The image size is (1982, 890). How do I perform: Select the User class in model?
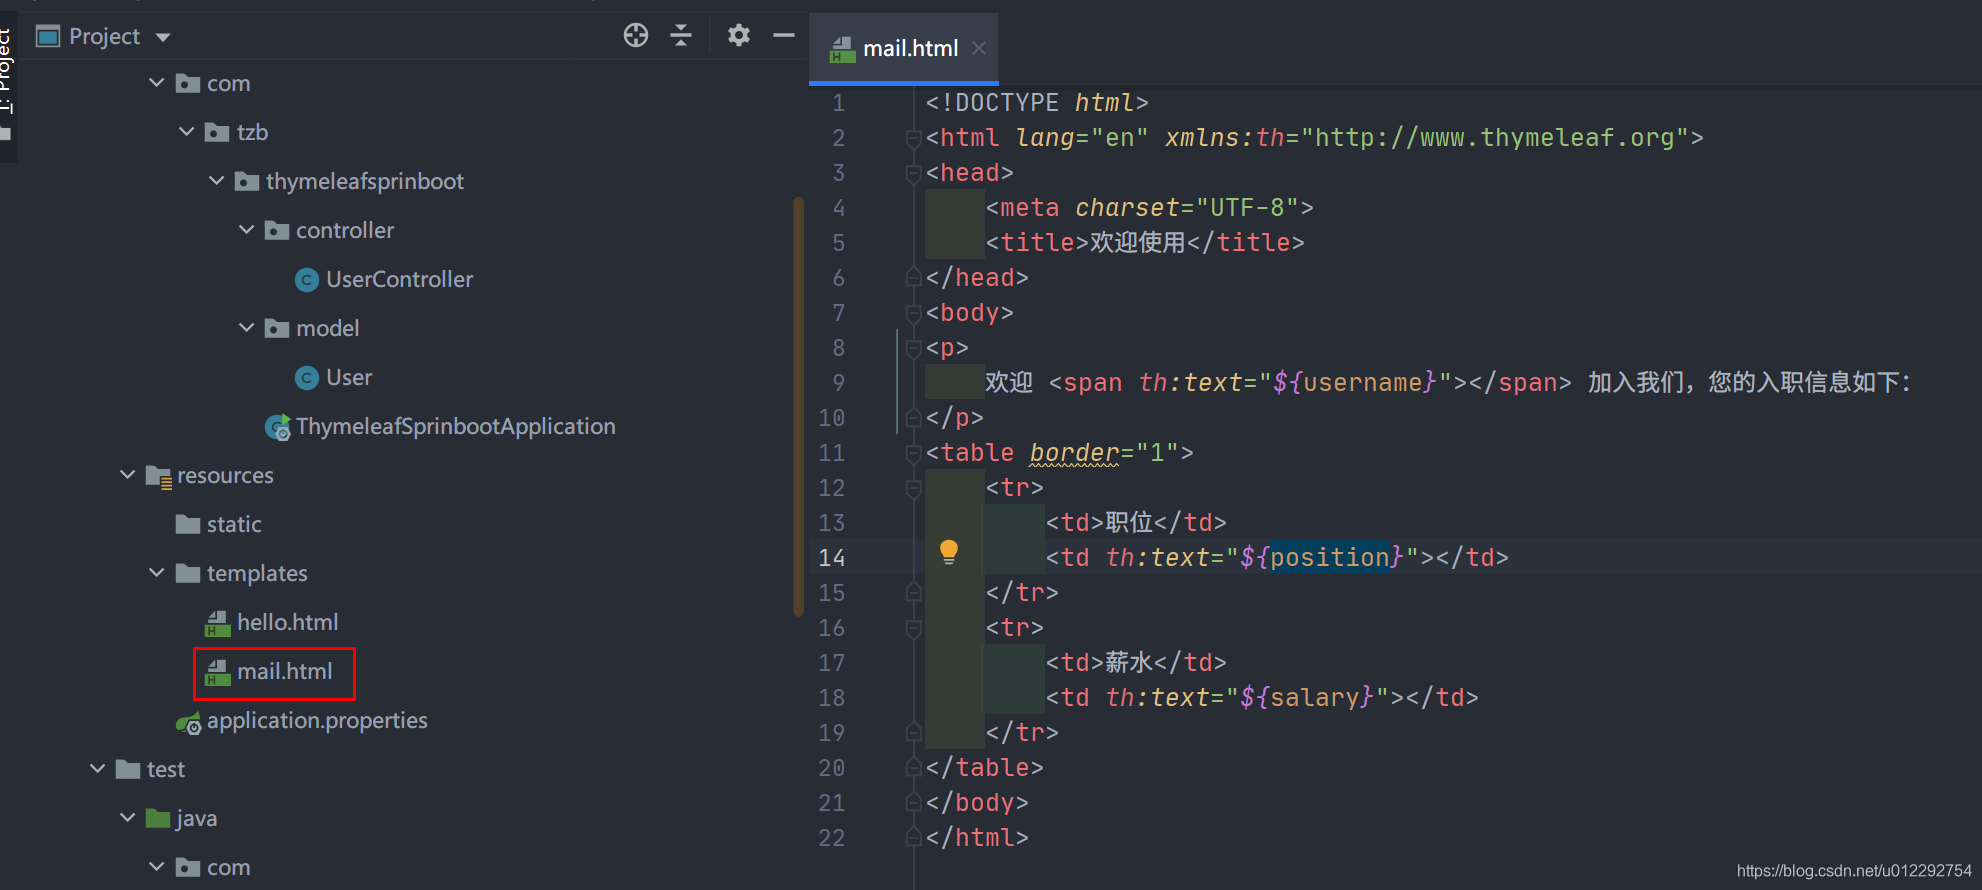(x=349, y=378)
